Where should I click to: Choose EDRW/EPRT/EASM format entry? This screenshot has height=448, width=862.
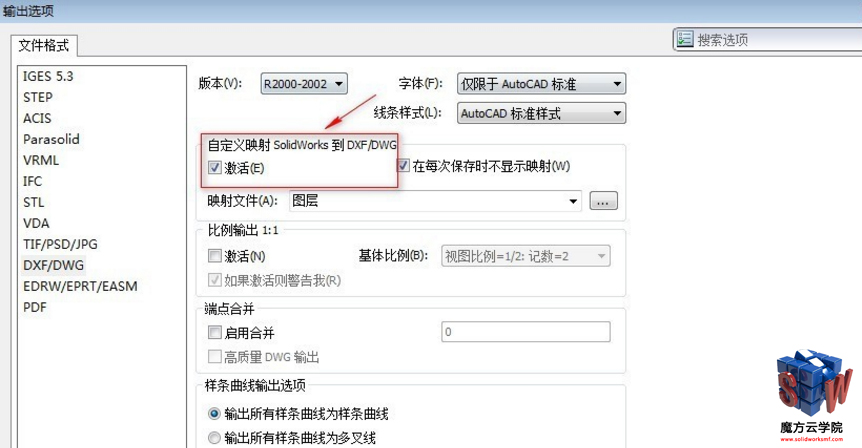pos(80,286)
